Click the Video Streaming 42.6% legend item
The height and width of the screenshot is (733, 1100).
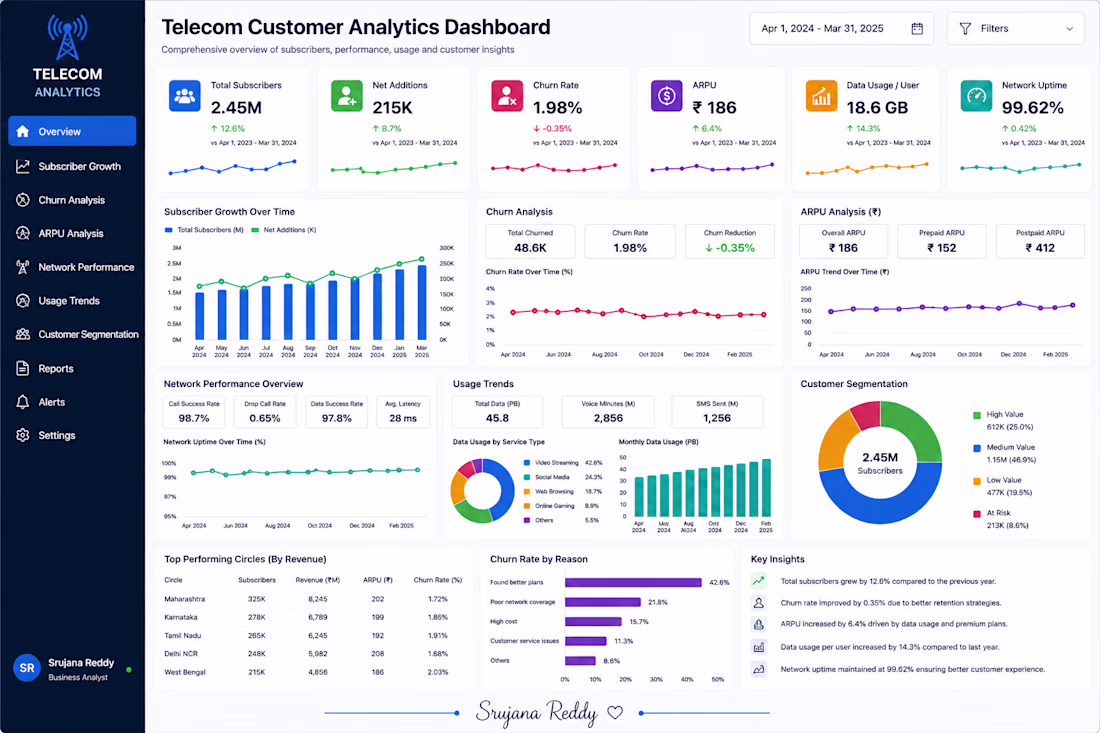tap(563, 463)
